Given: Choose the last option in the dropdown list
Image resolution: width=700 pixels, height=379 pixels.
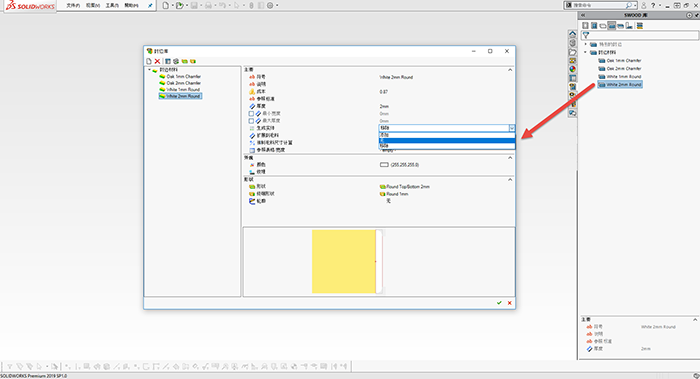Looking at the screenshot, I should pyautogui.click(x=447, y=146).
